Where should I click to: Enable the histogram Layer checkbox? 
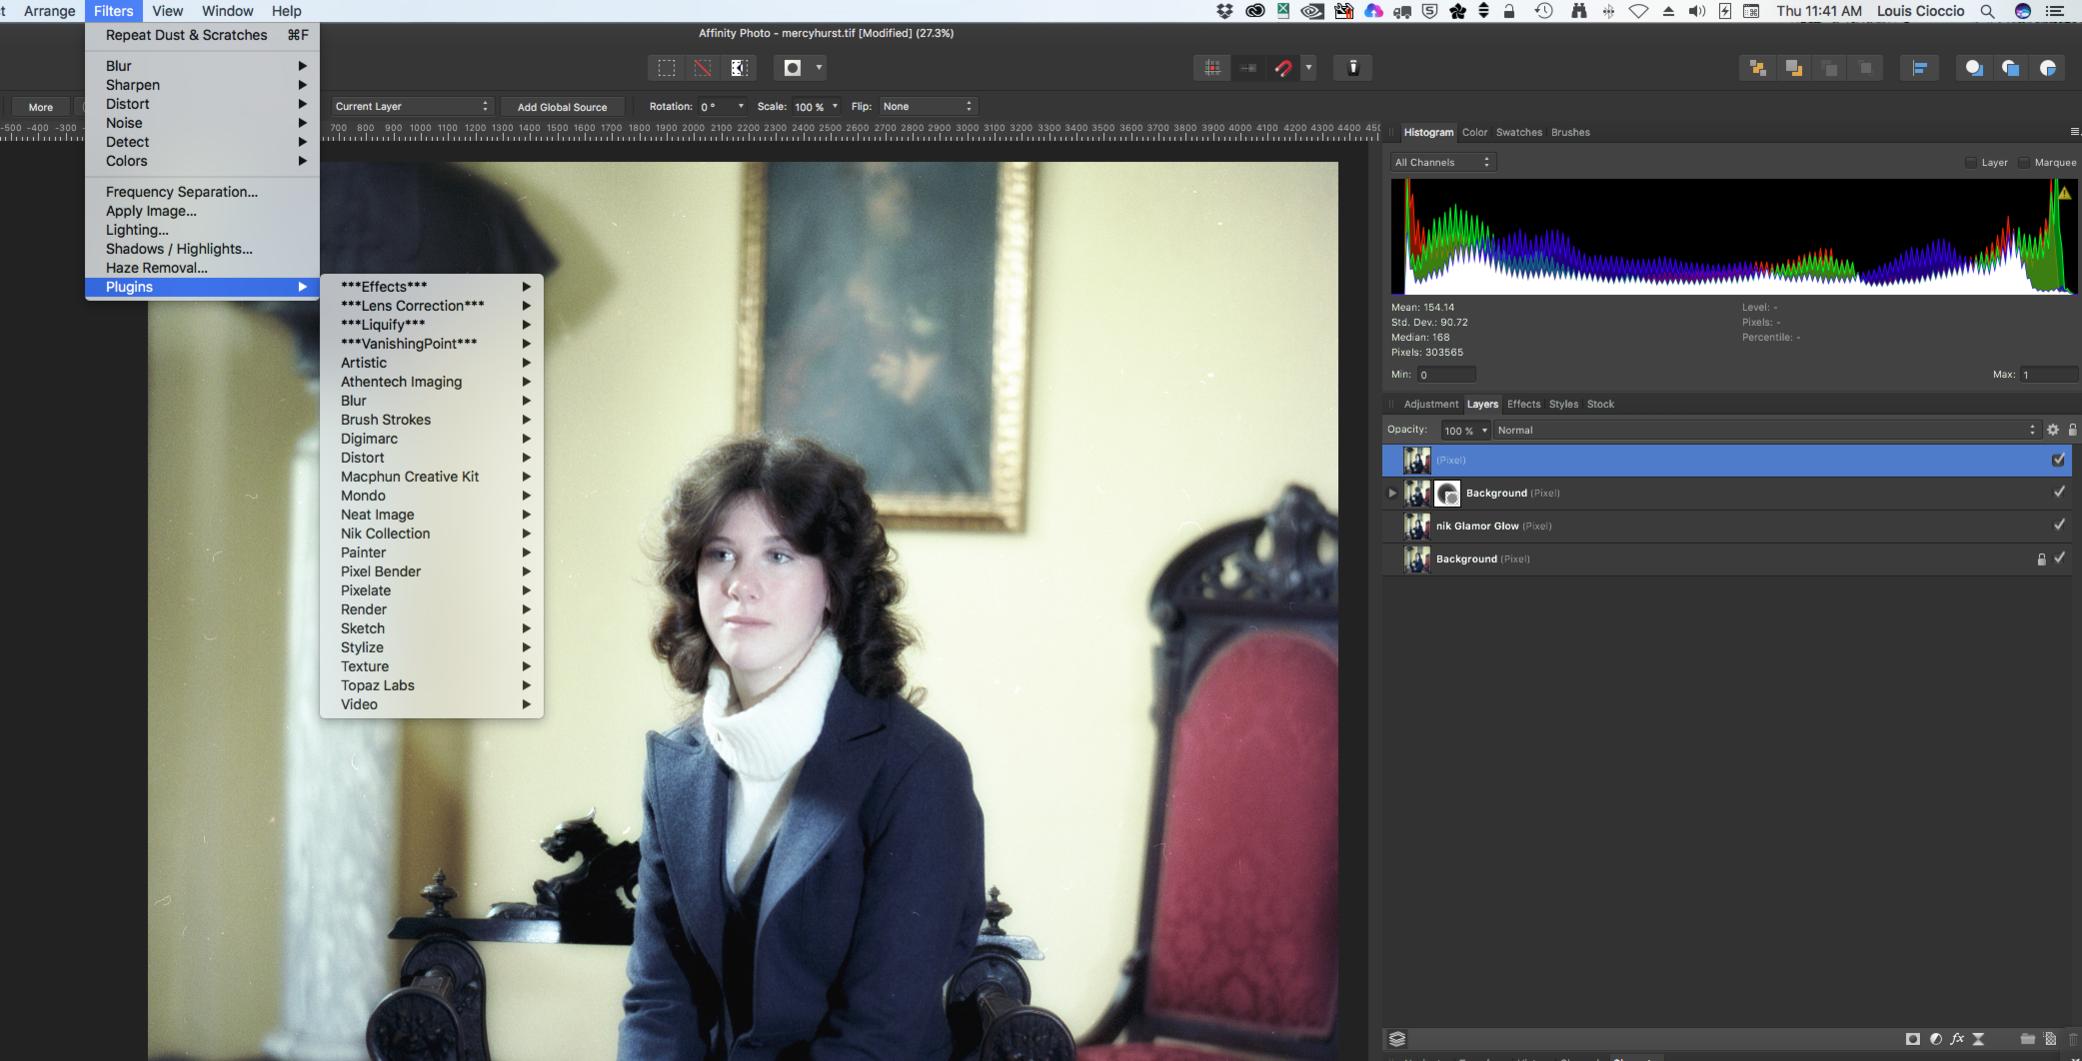(x=1971, y=162)
